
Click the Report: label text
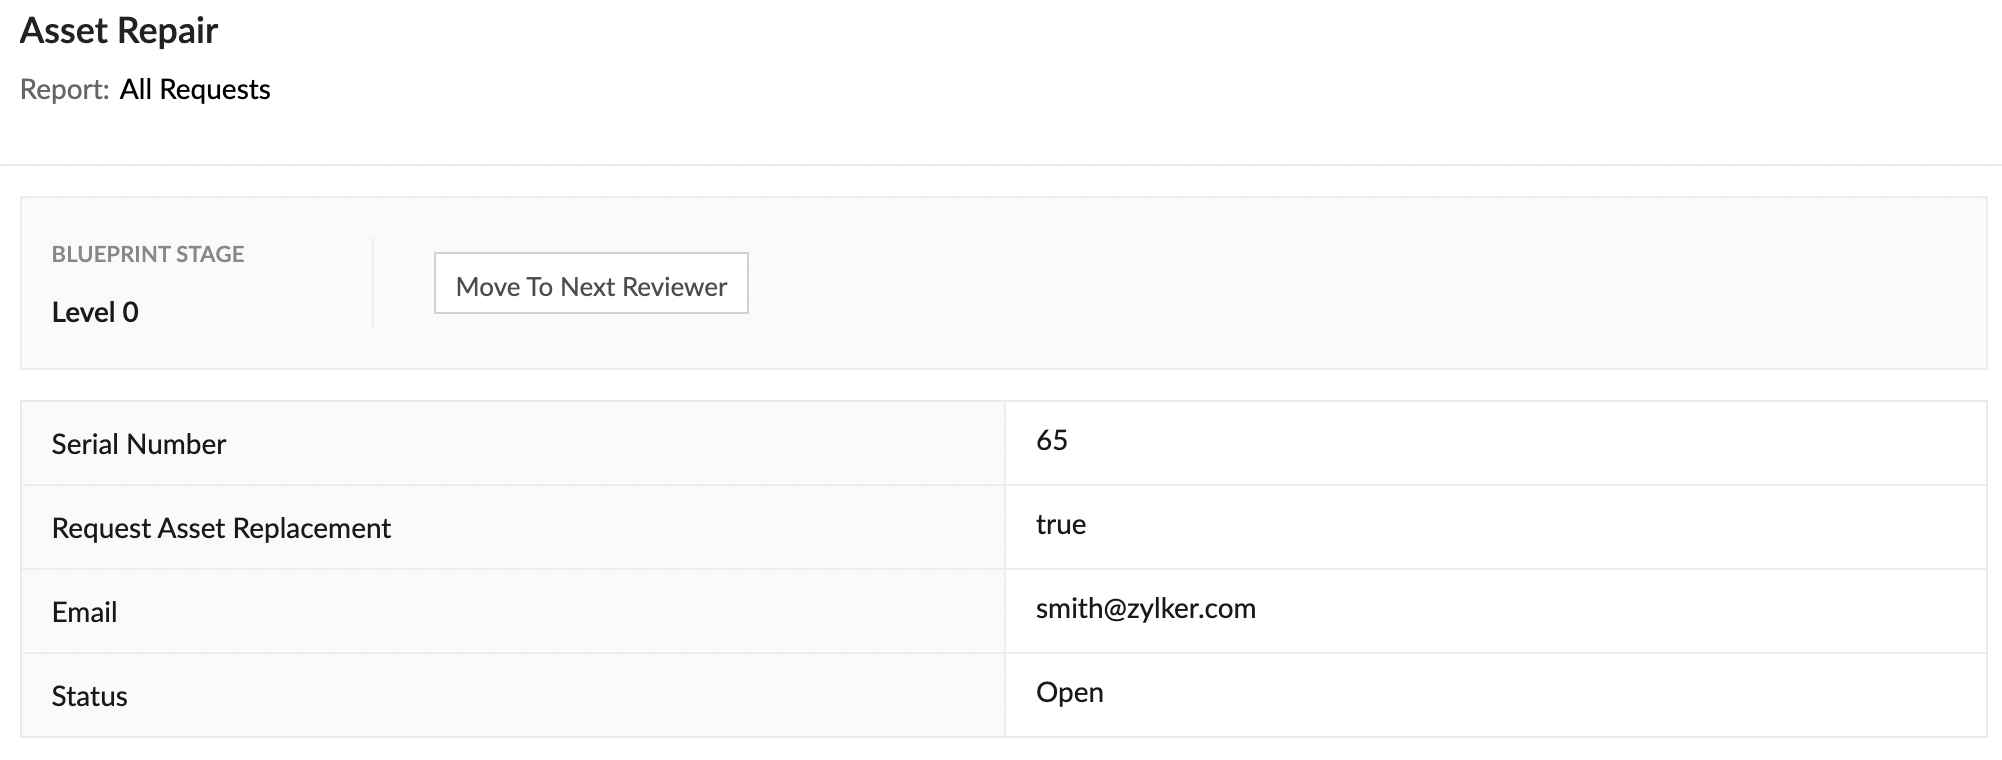pos(64,90)
